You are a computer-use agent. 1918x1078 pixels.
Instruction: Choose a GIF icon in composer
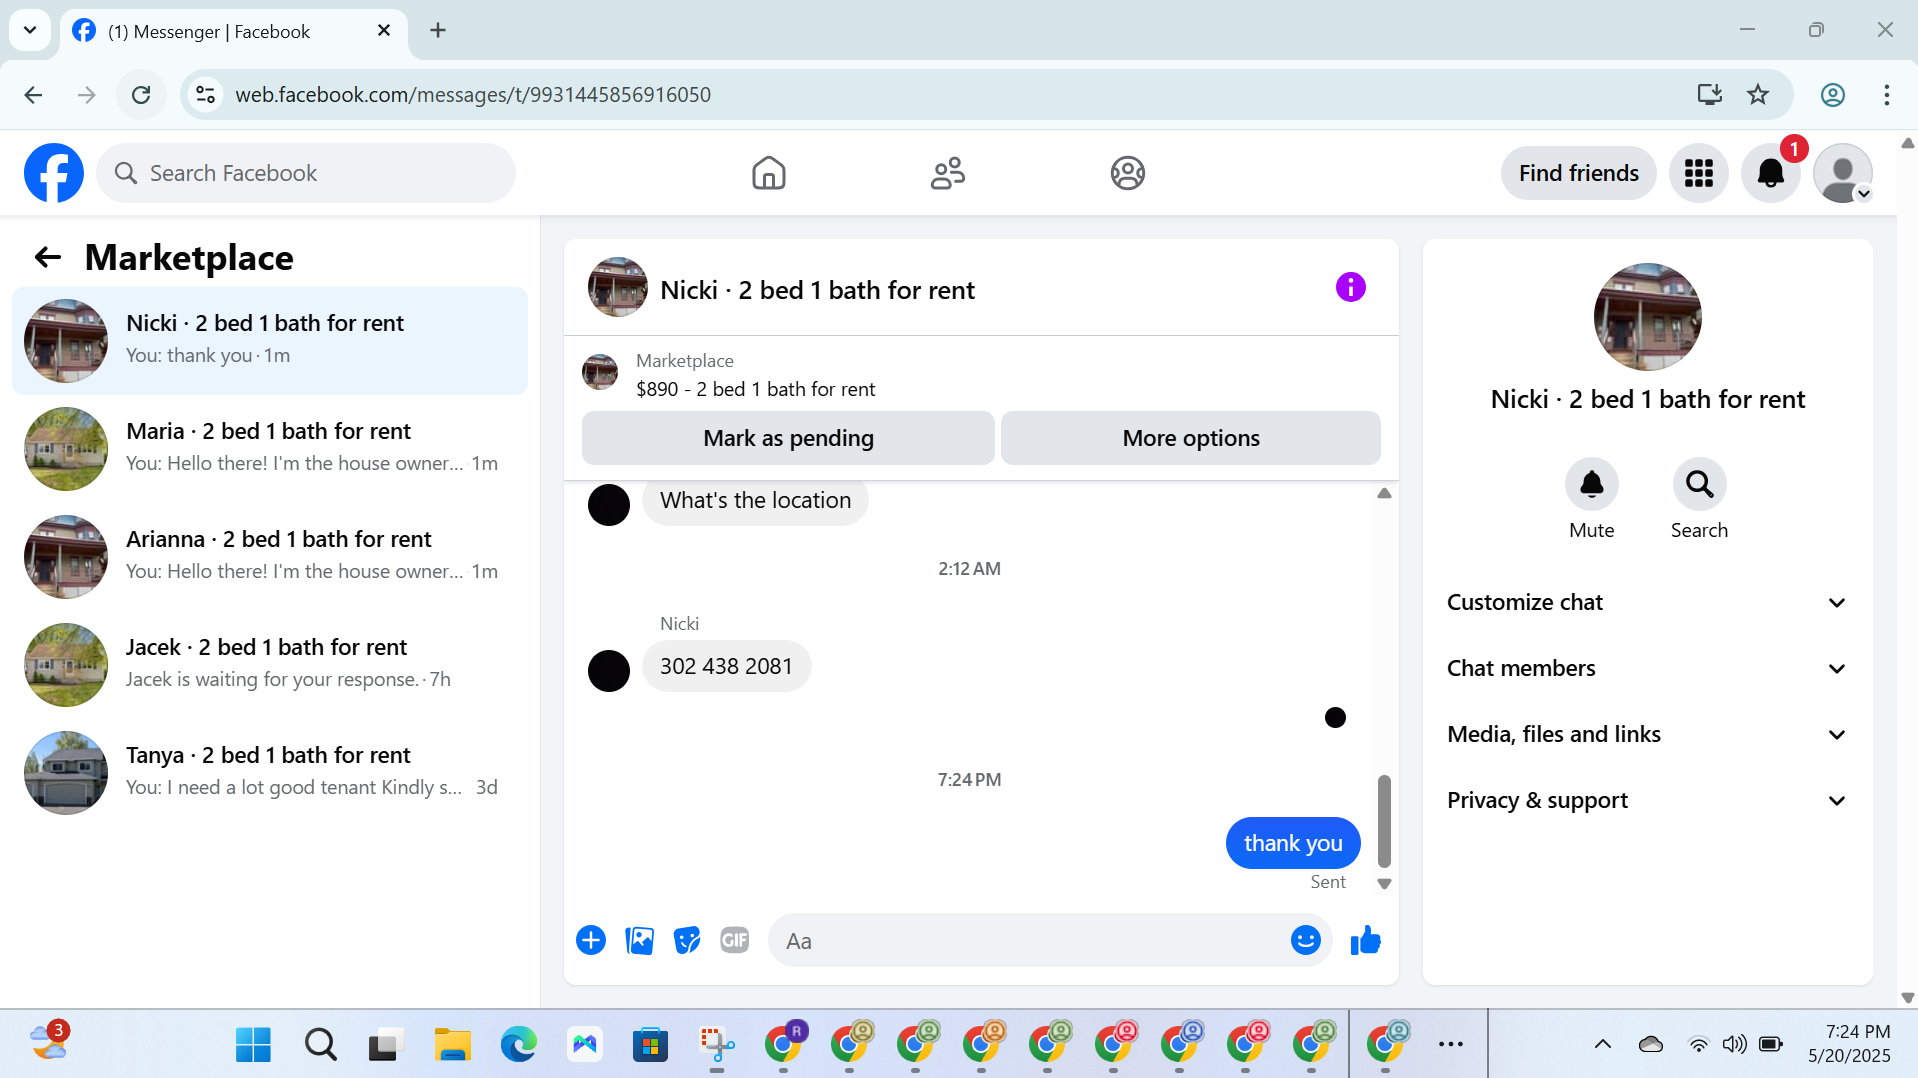pos(735,940)
